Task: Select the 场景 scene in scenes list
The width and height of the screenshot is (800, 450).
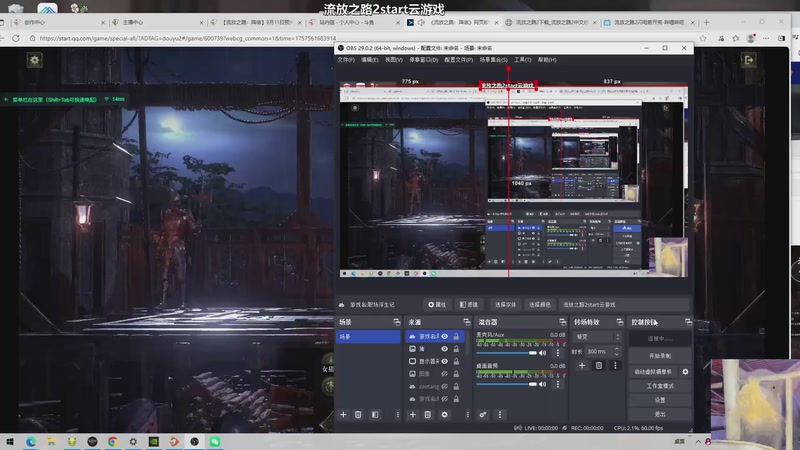Action: click(368, 337)
